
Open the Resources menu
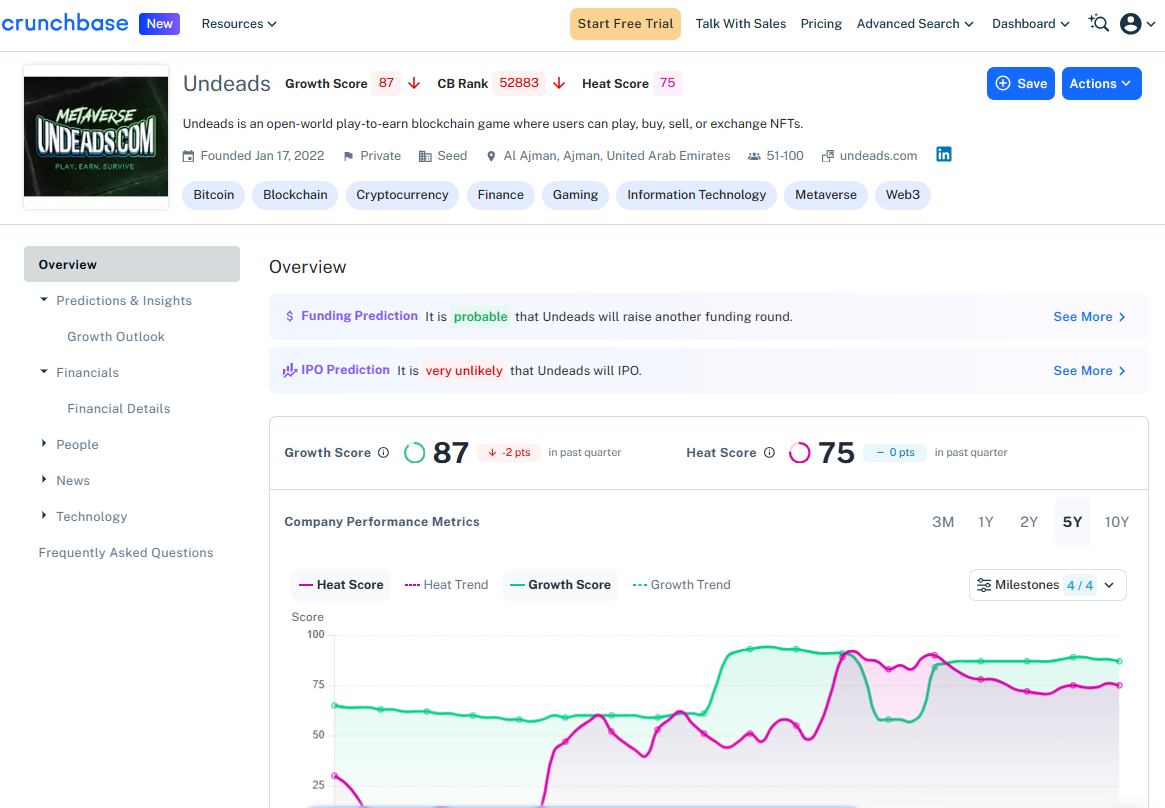pyautogui.click(x=239, y=24)
